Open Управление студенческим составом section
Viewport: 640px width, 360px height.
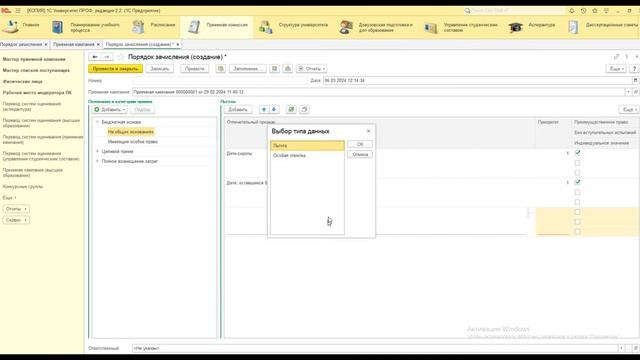point(461,27)
